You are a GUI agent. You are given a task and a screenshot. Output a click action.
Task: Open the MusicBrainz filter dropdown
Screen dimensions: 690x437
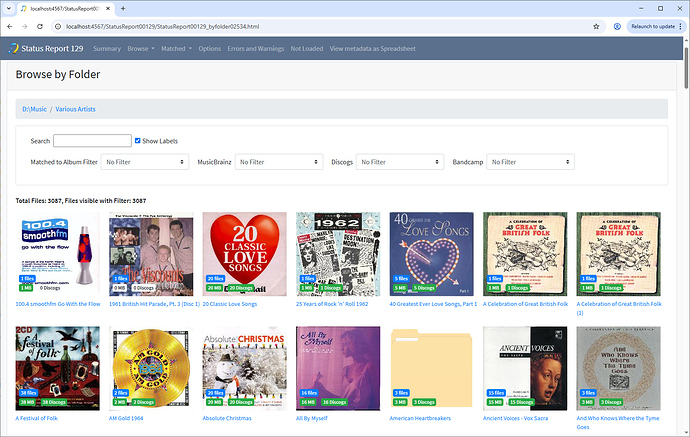click(x=279, y=162)
